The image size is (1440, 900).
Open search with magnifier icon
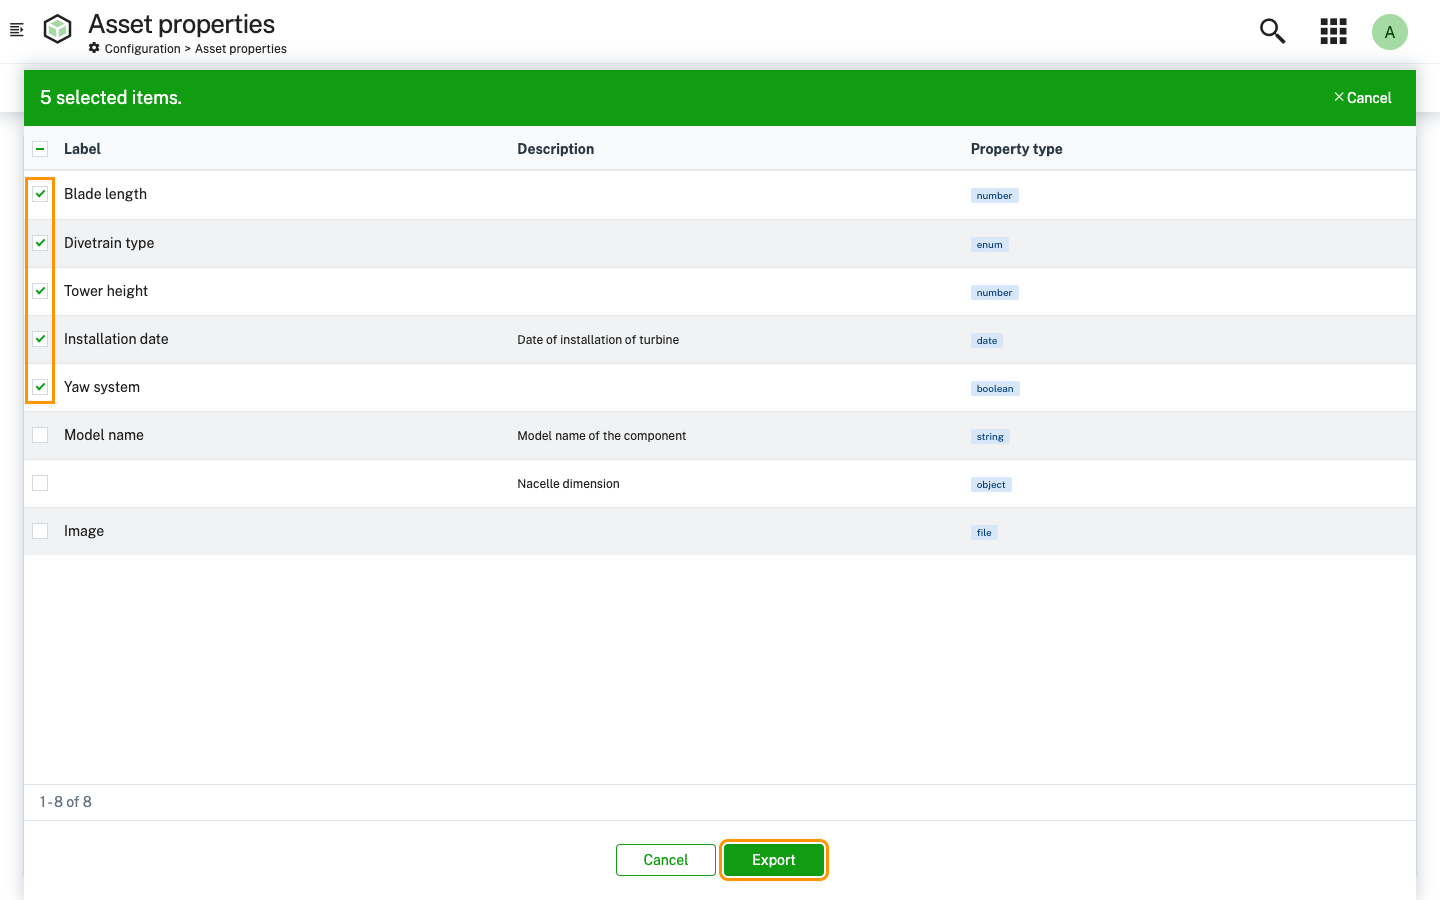pos(1272,31)
